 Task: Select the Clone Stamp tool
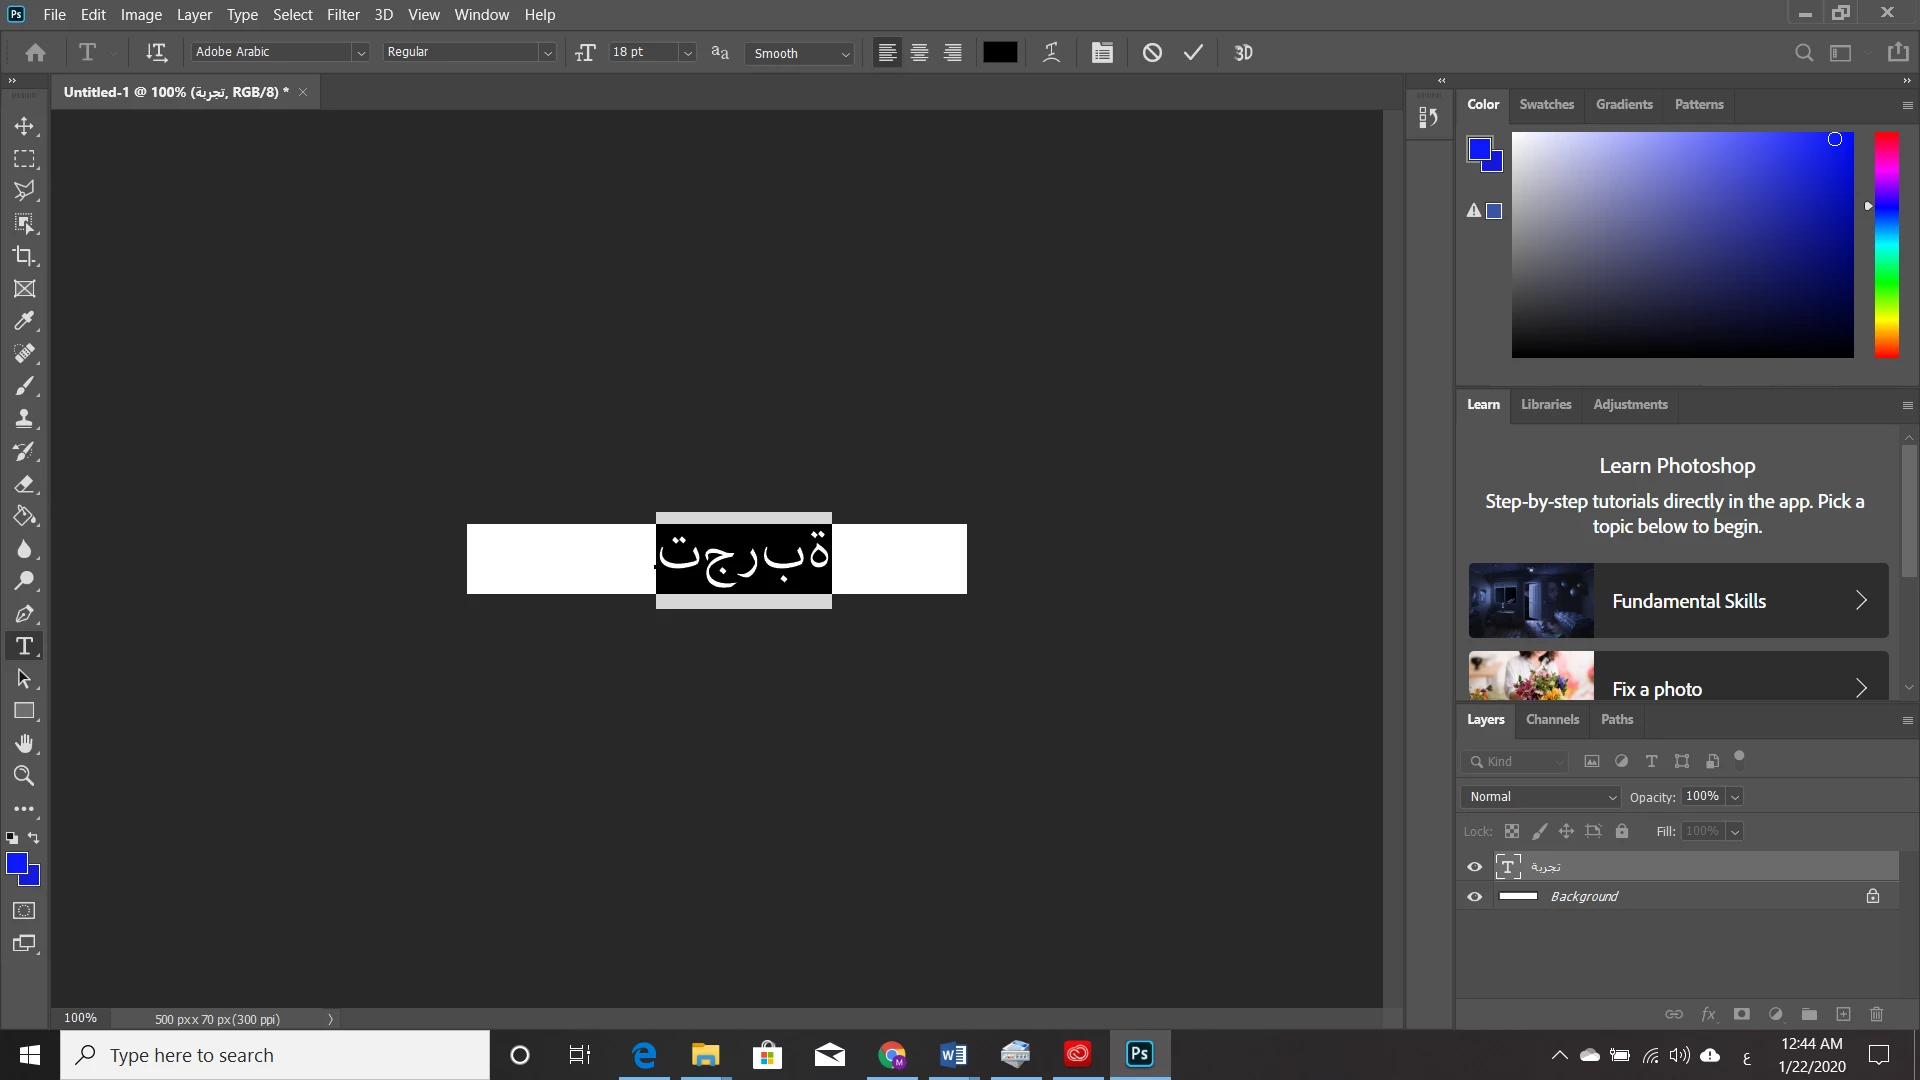(x=24, y=419)
